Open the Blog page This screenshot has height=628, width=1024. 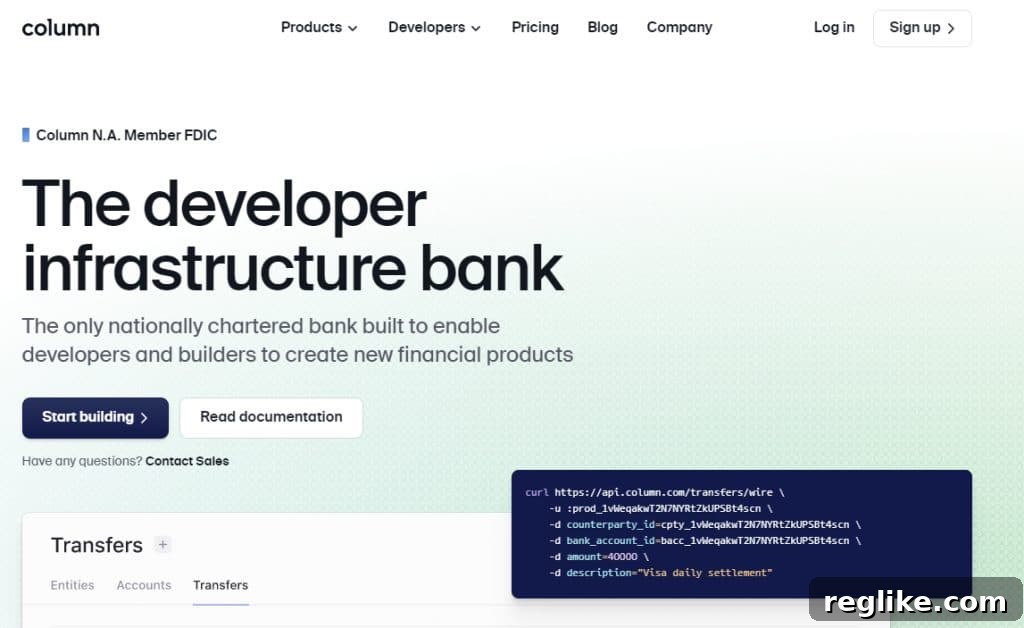pyautogui.click(x=602, y=27)
